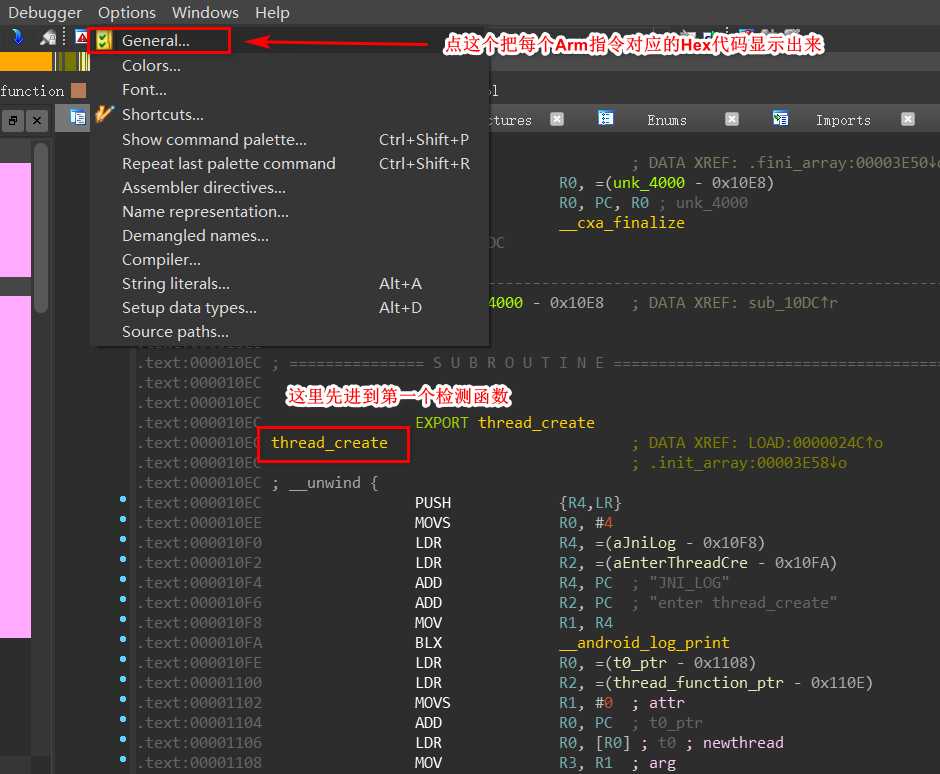
Task: Click the thread_create function label
Action: (329, 443)
